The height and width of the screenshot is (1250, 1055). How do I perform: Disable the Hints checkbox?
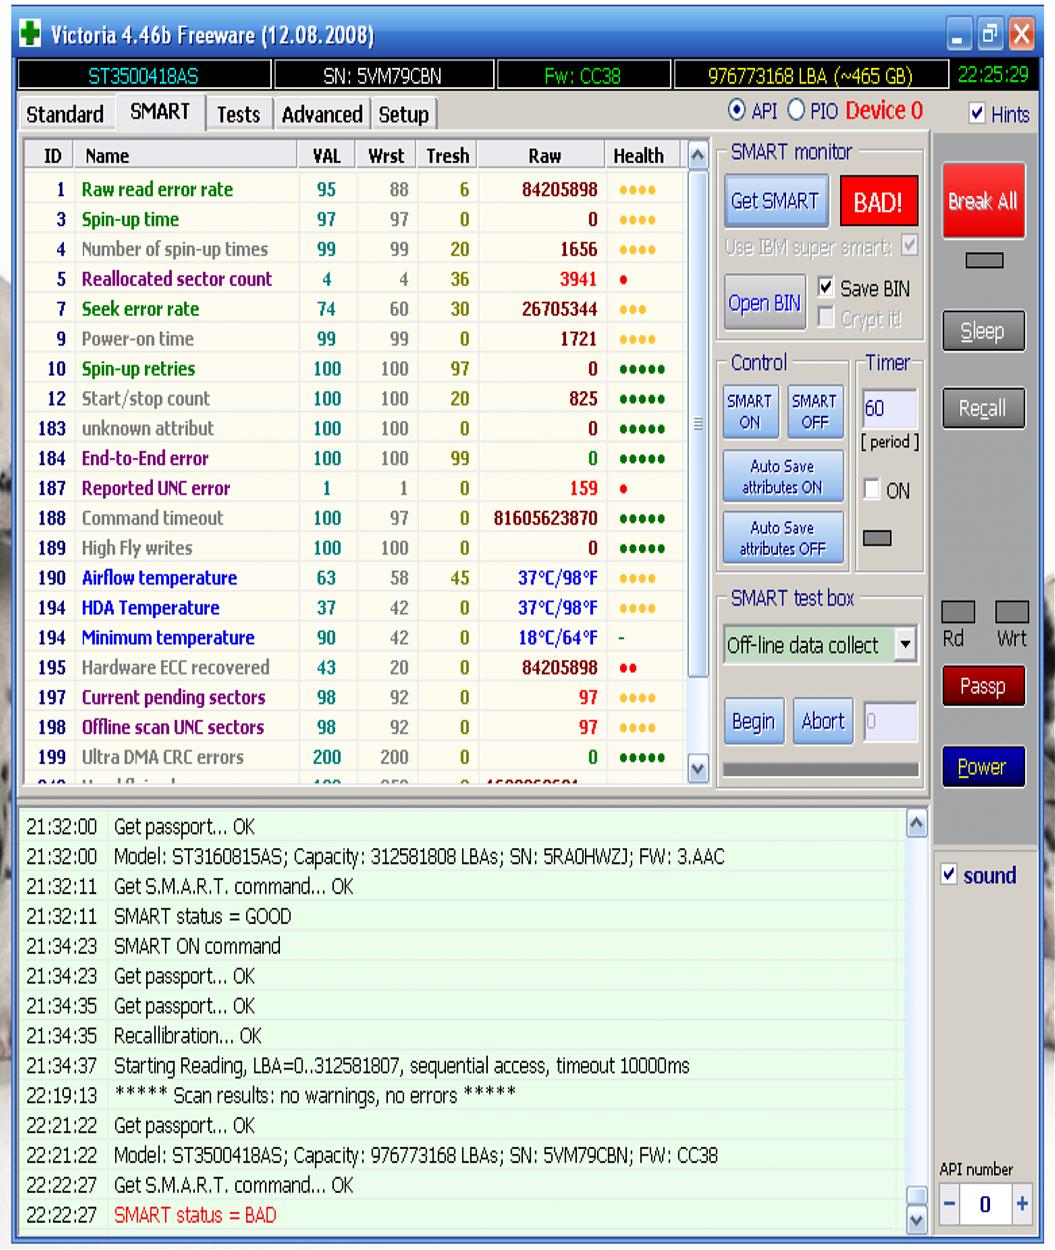click(977, 114)
